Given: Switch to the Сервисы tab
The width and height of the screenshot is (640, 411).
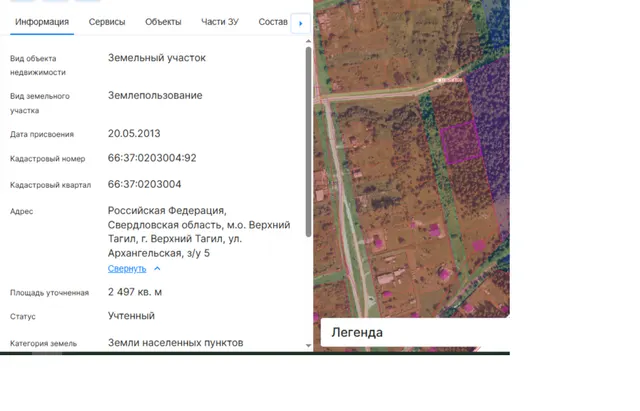Looking at the screenshot, I should pyautogui.click(x=107, y=22).
